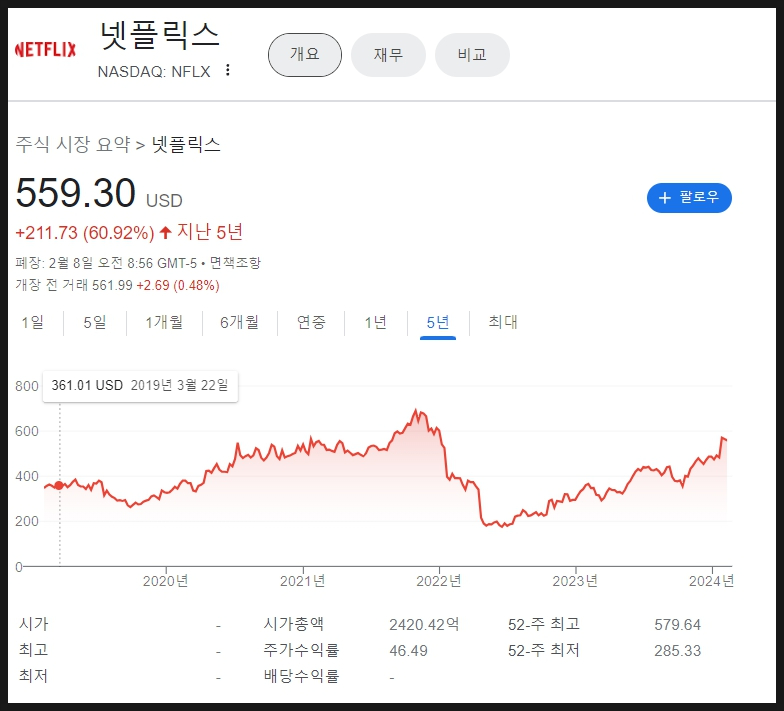Switch chart to 1년 range
Screen dimensions: 784x711
tap(376, 322)
